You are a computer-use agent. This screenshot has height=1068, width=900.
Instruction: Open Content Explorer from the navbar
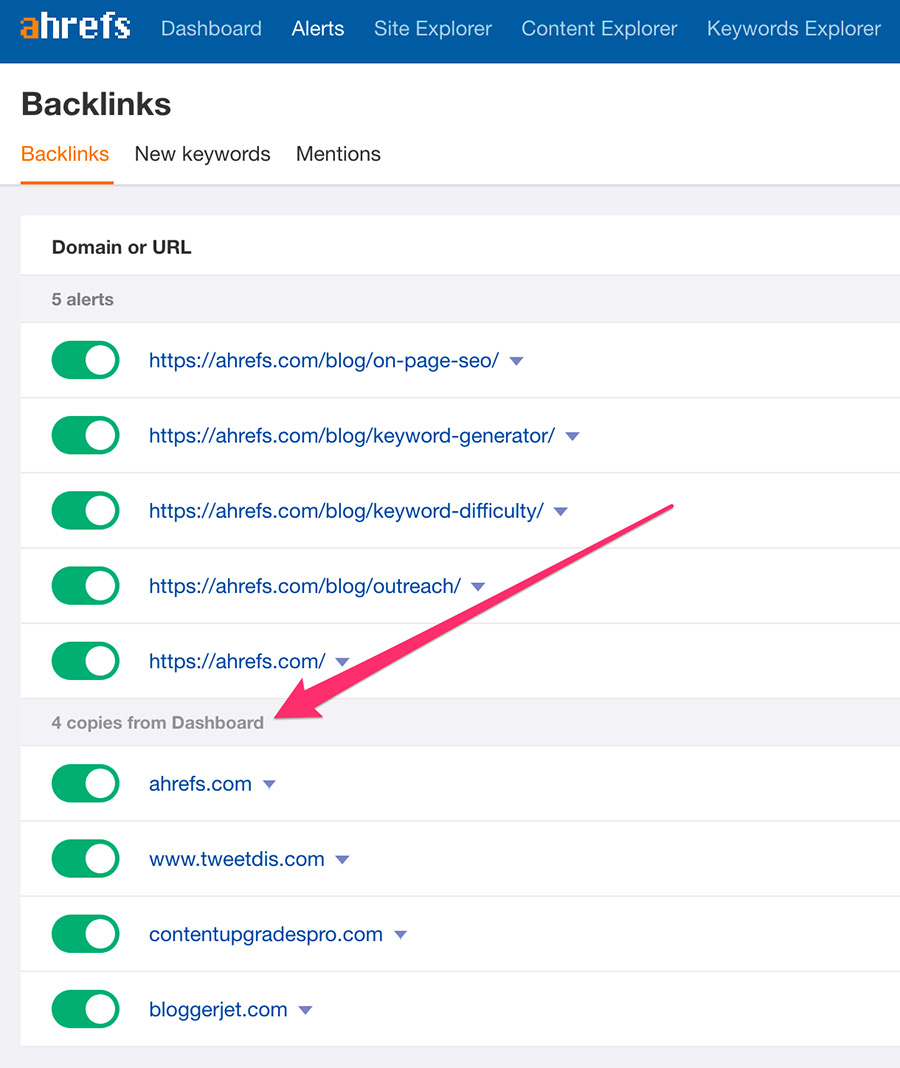(x=599, y=29)
